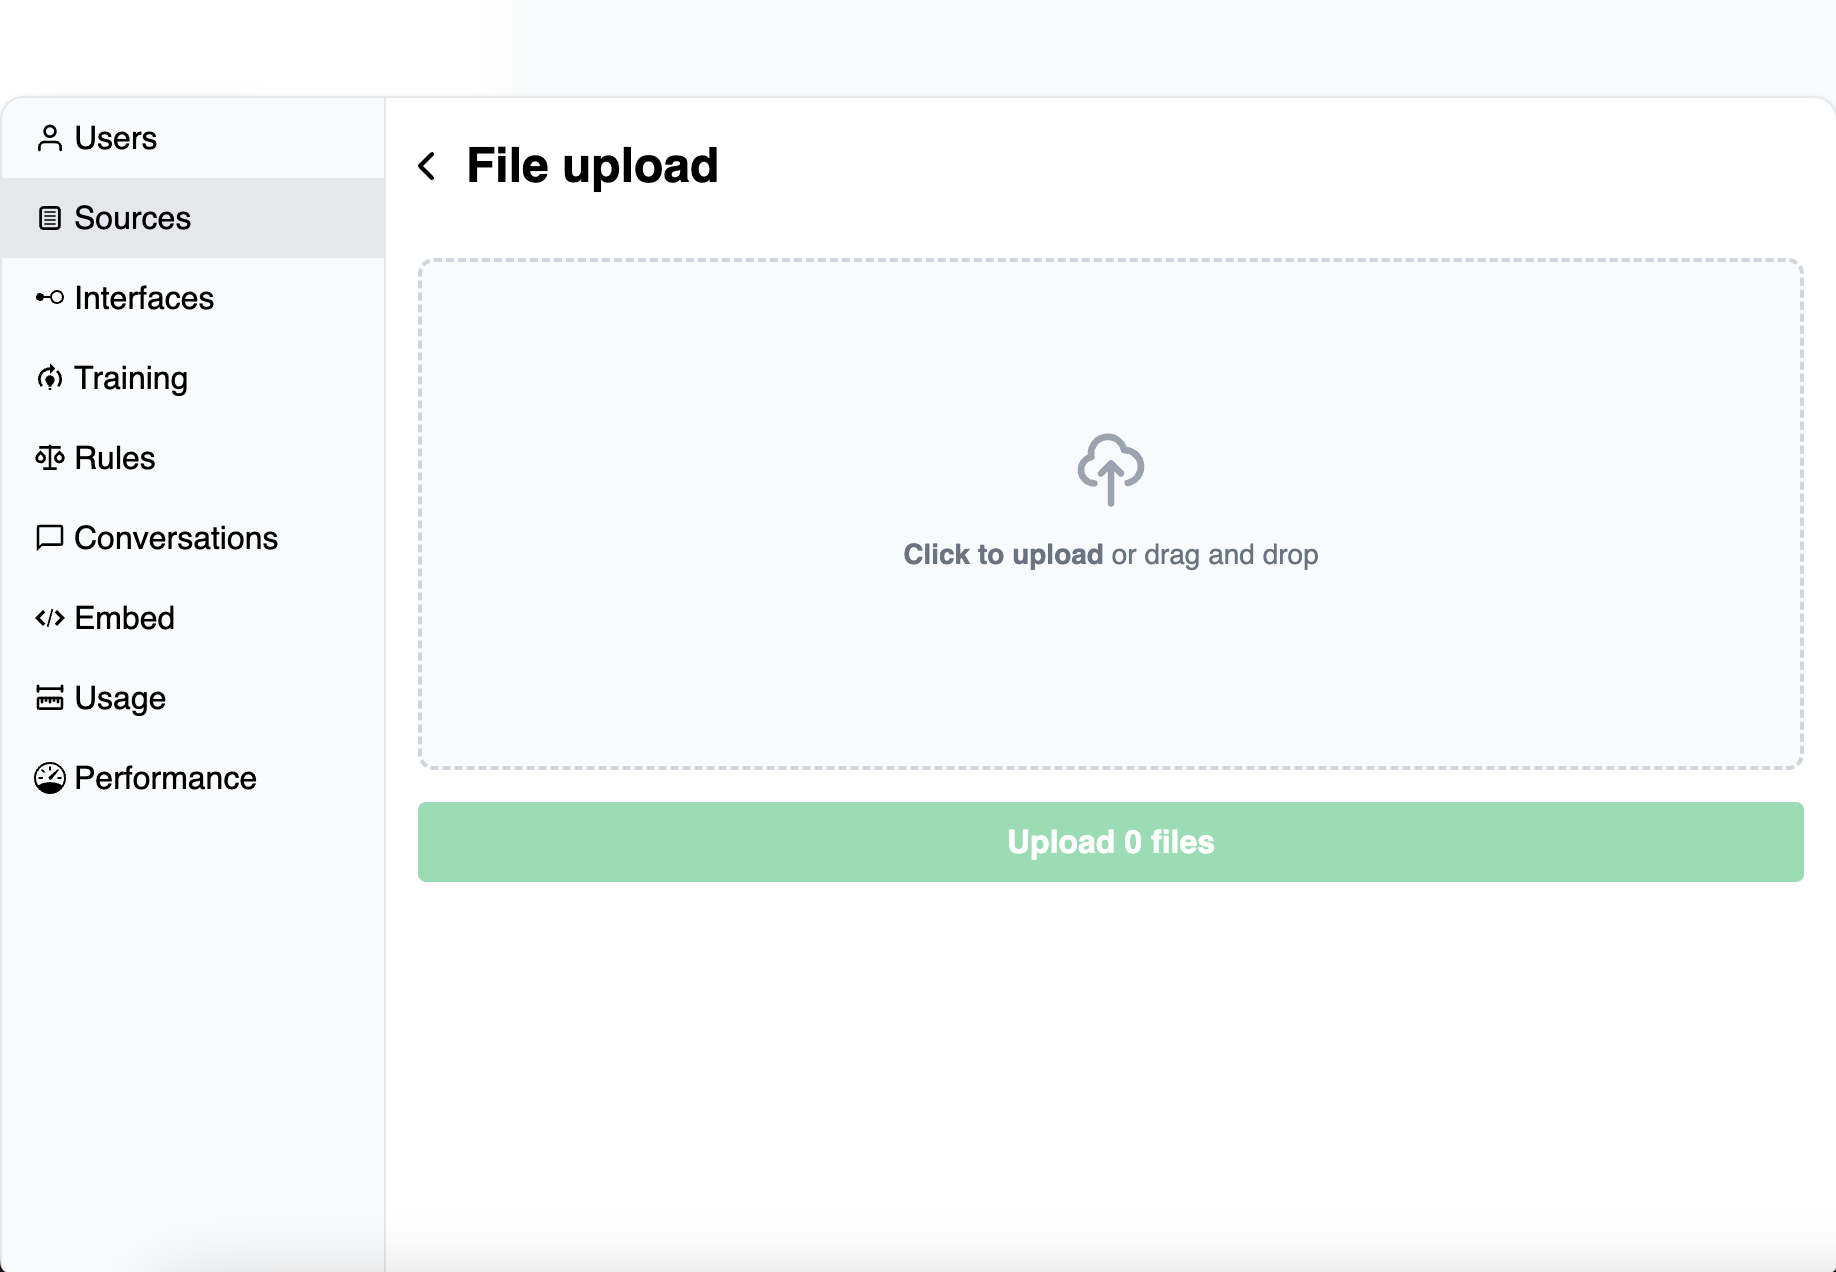This screenshot has height=1272, width=1836.
Task: Click the cloud upload icon
Action: 1110,469
